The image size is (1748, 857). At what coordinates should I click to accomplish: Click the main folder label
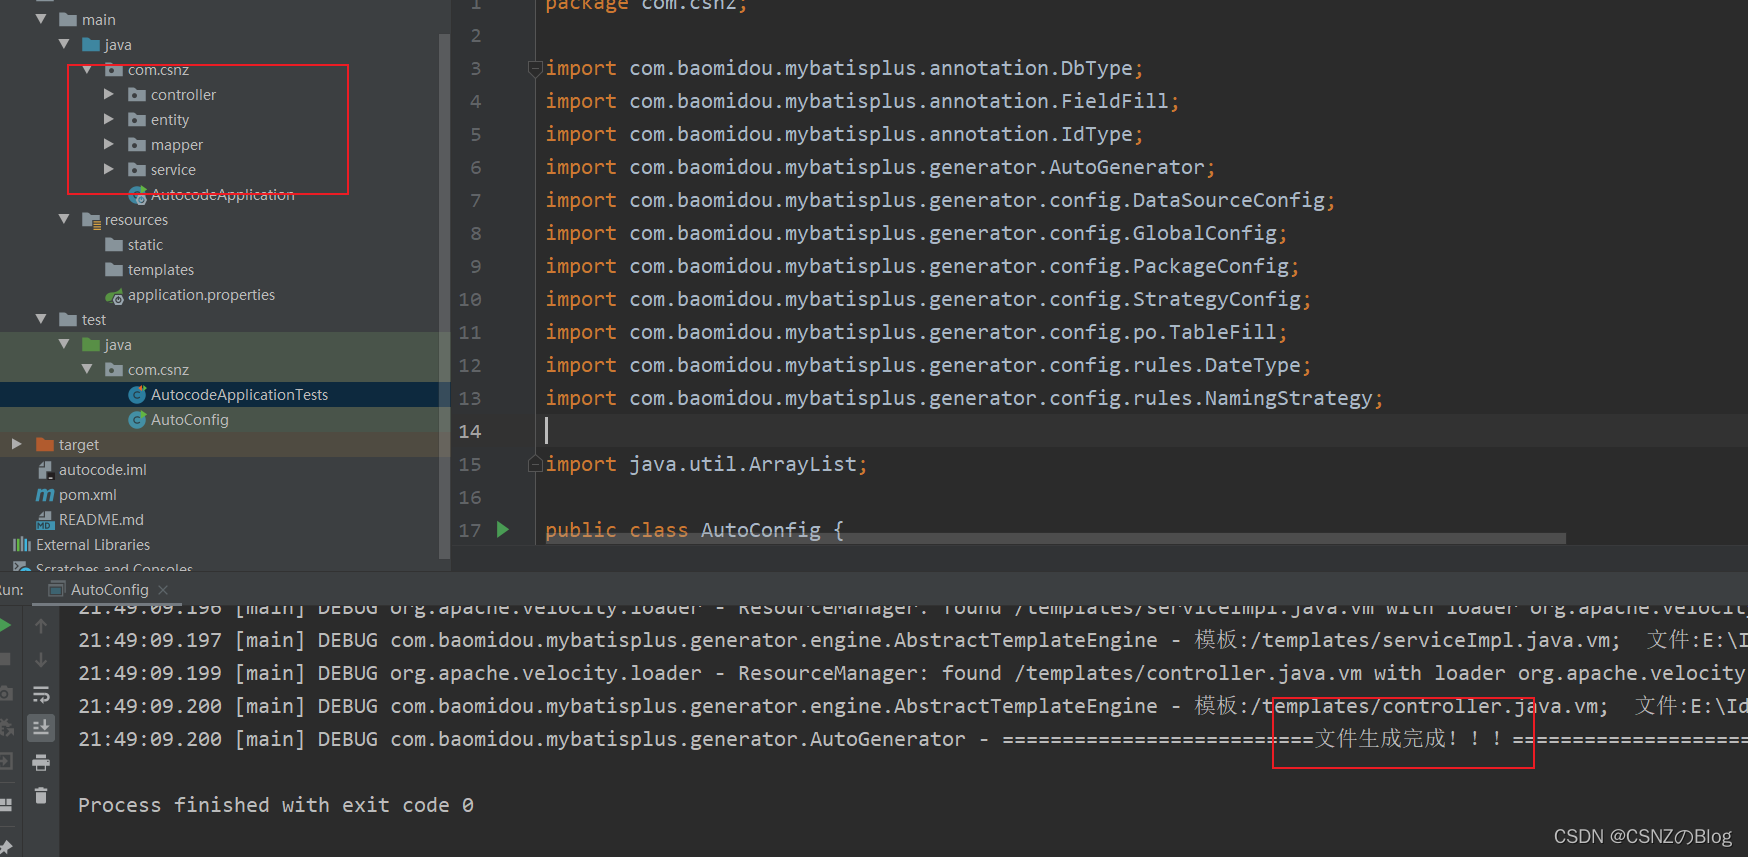click(x=99, y=20)
